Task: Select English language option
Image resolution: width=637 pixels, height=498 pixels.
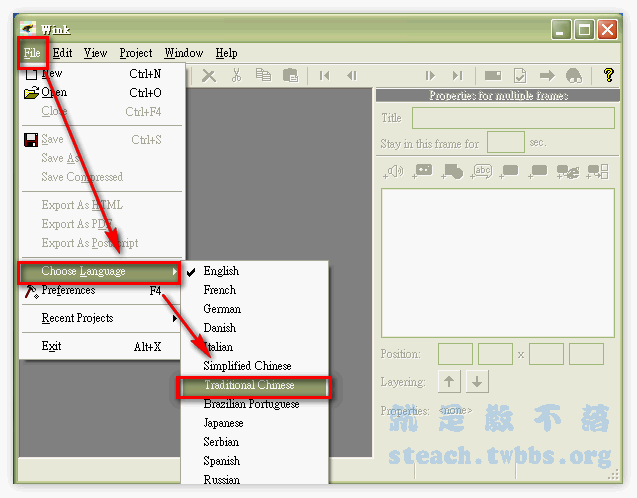Action: click(x=254, y=271)
